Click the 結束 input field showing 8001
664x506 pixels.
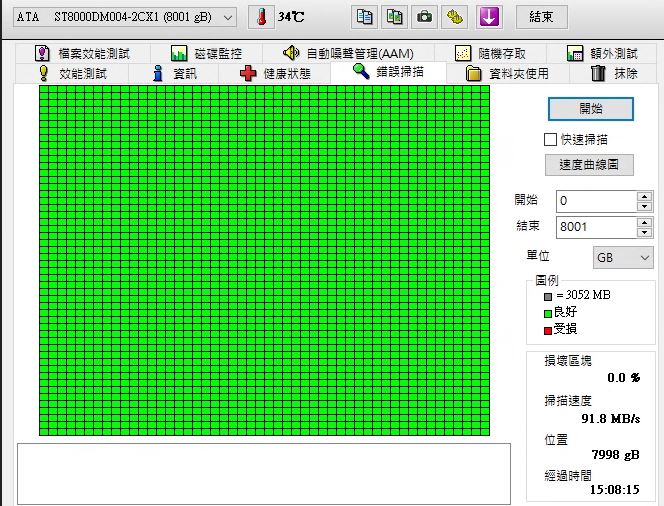coord(596,227)
